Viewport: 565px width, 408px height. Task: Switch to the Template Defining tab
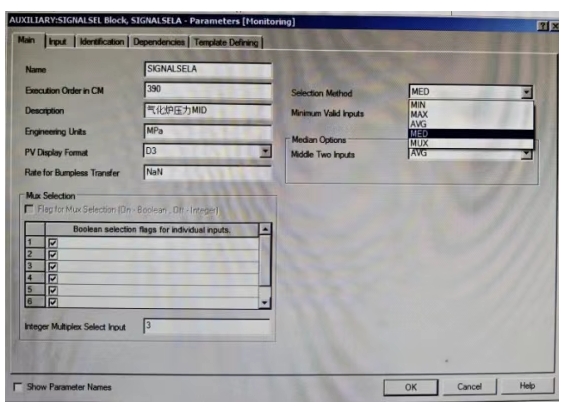(x=226, y=42)
